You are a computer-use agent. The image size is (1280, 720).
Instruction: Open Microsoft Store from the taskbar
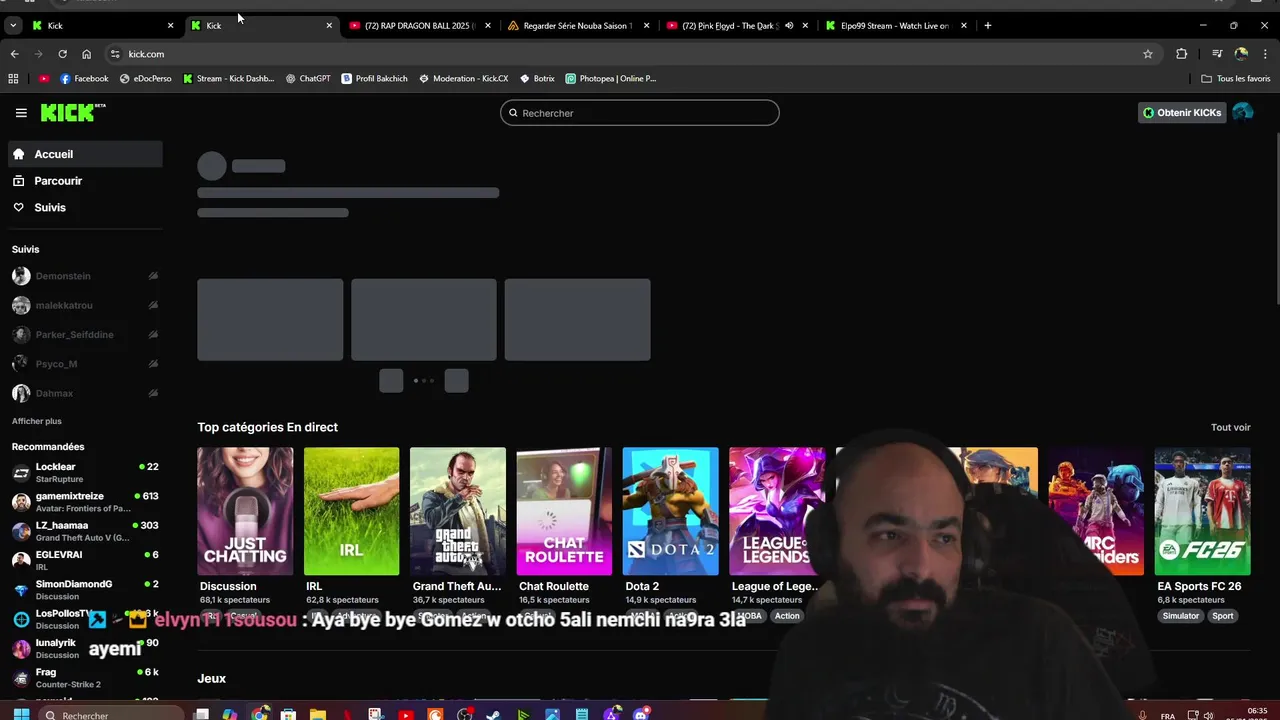(288, 714)
